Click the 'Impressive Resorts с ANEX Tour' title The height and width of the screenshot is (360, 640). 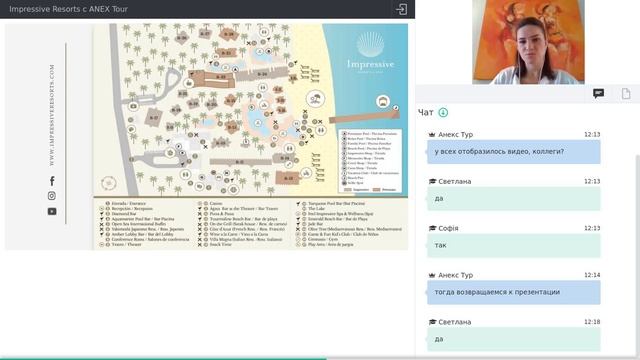pyautogui.click(x=68, y=9)
